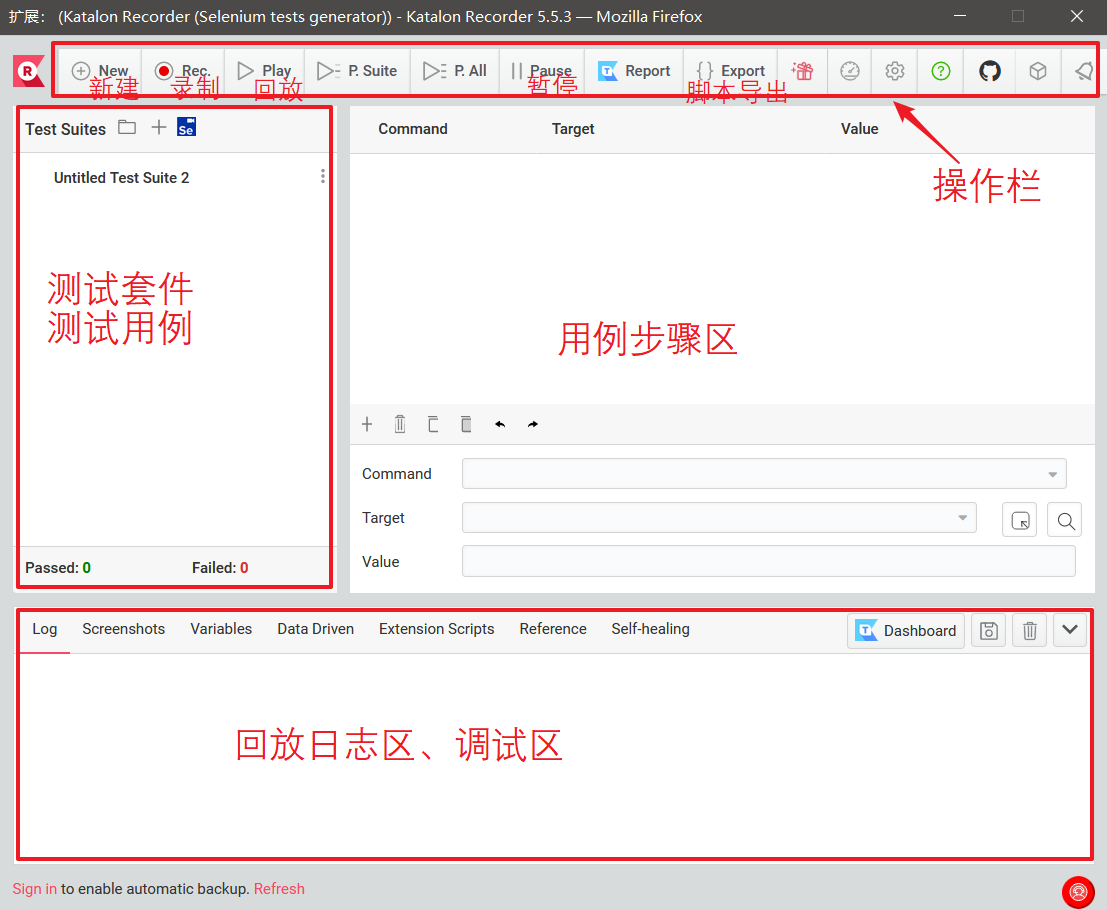Switch to the Self-healing tab

(x=650, y=629)
